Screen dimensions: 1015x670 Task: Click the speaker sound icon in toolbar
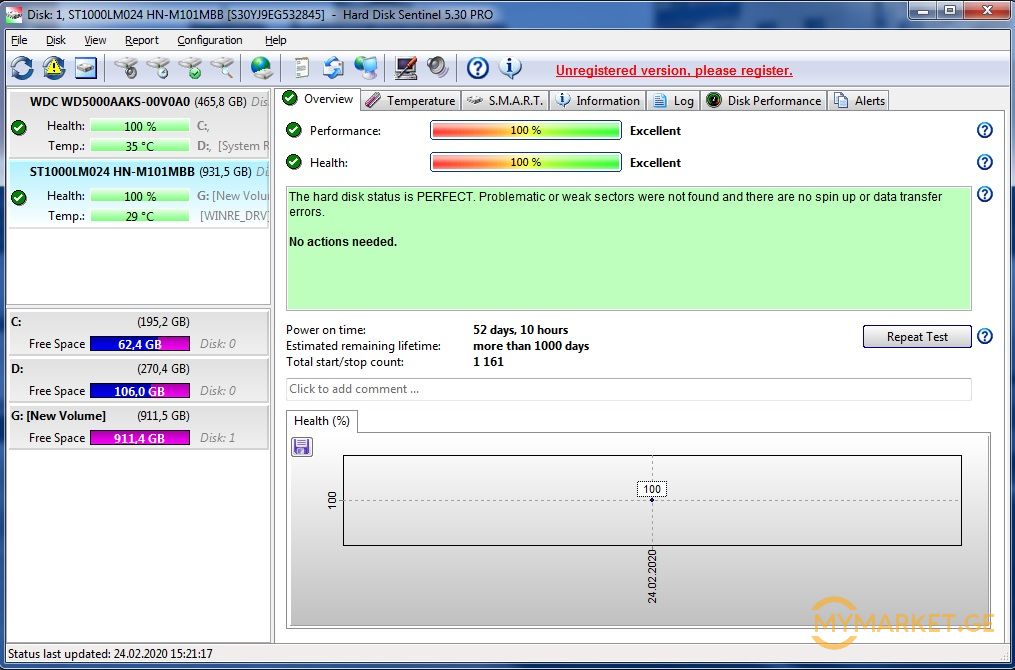point(438,67)
